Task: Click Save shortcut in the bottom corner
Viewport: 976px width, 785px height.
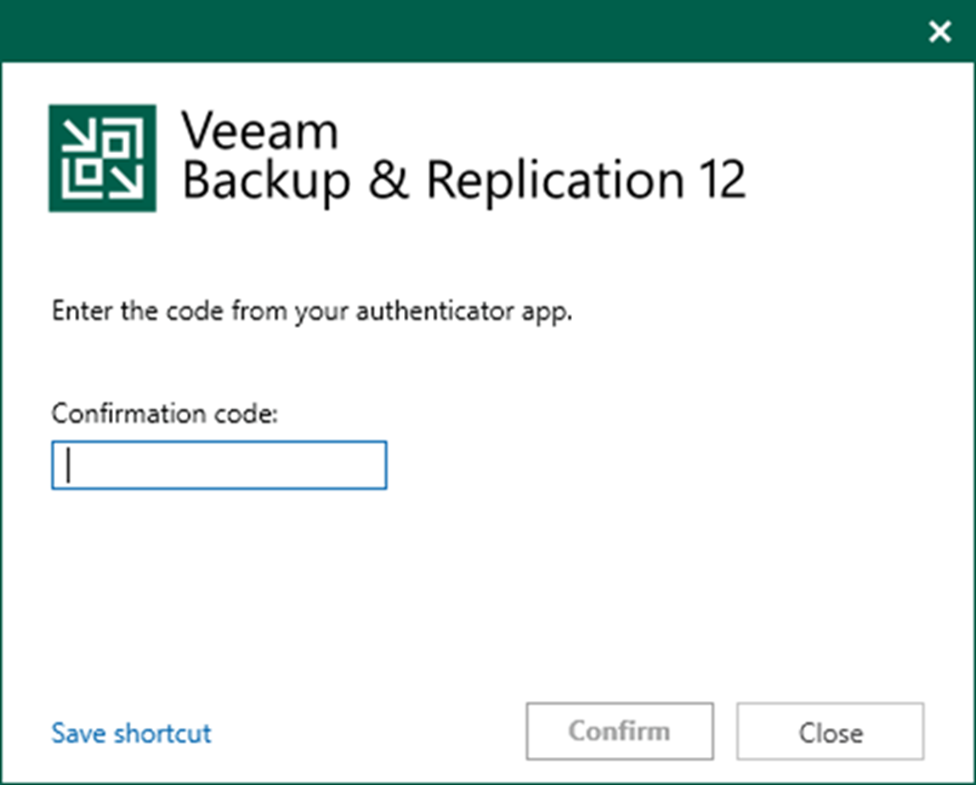Action: coord(130,733)
